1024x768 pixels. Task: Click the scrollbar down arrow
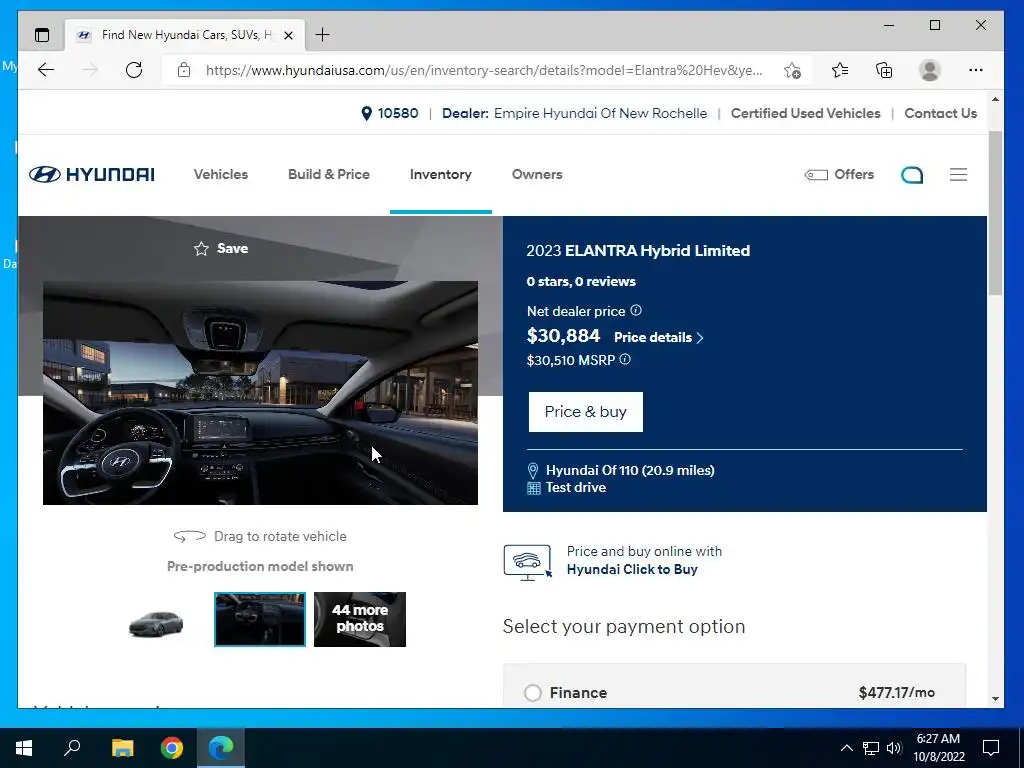pos(995,699)
